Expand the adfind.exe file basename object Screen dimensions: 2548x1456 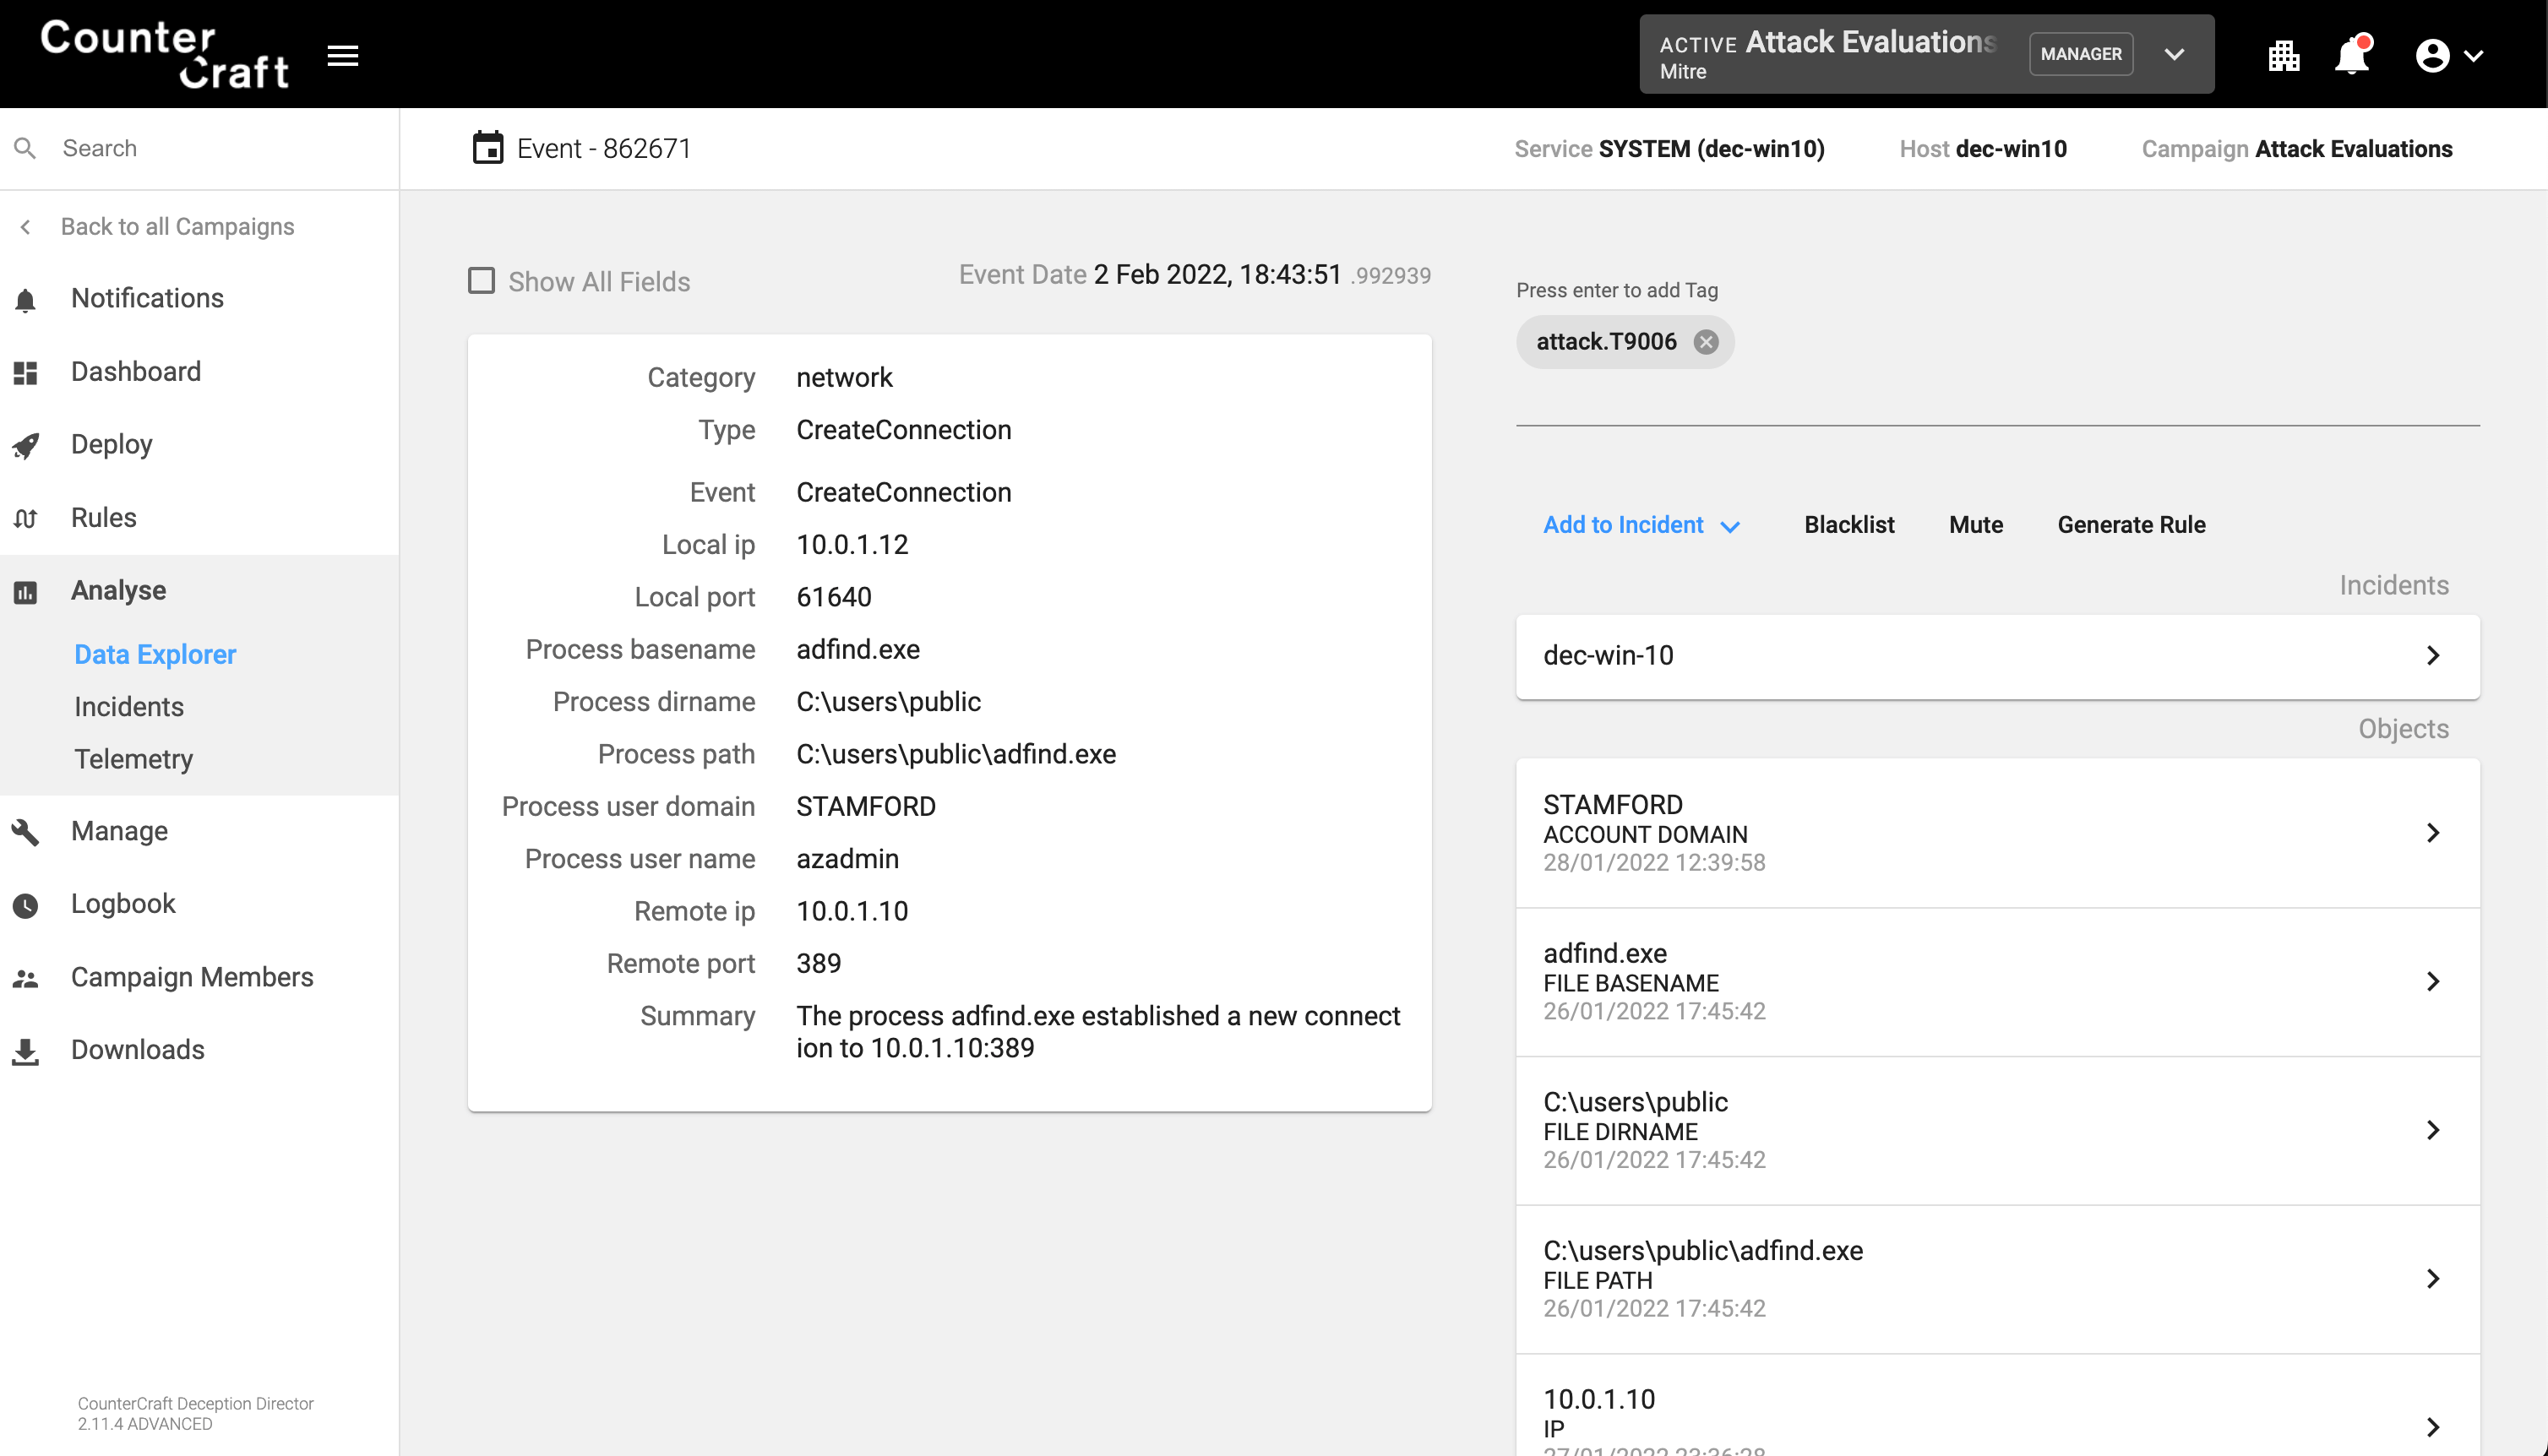pyautogui.click(x=1997, y=982)
